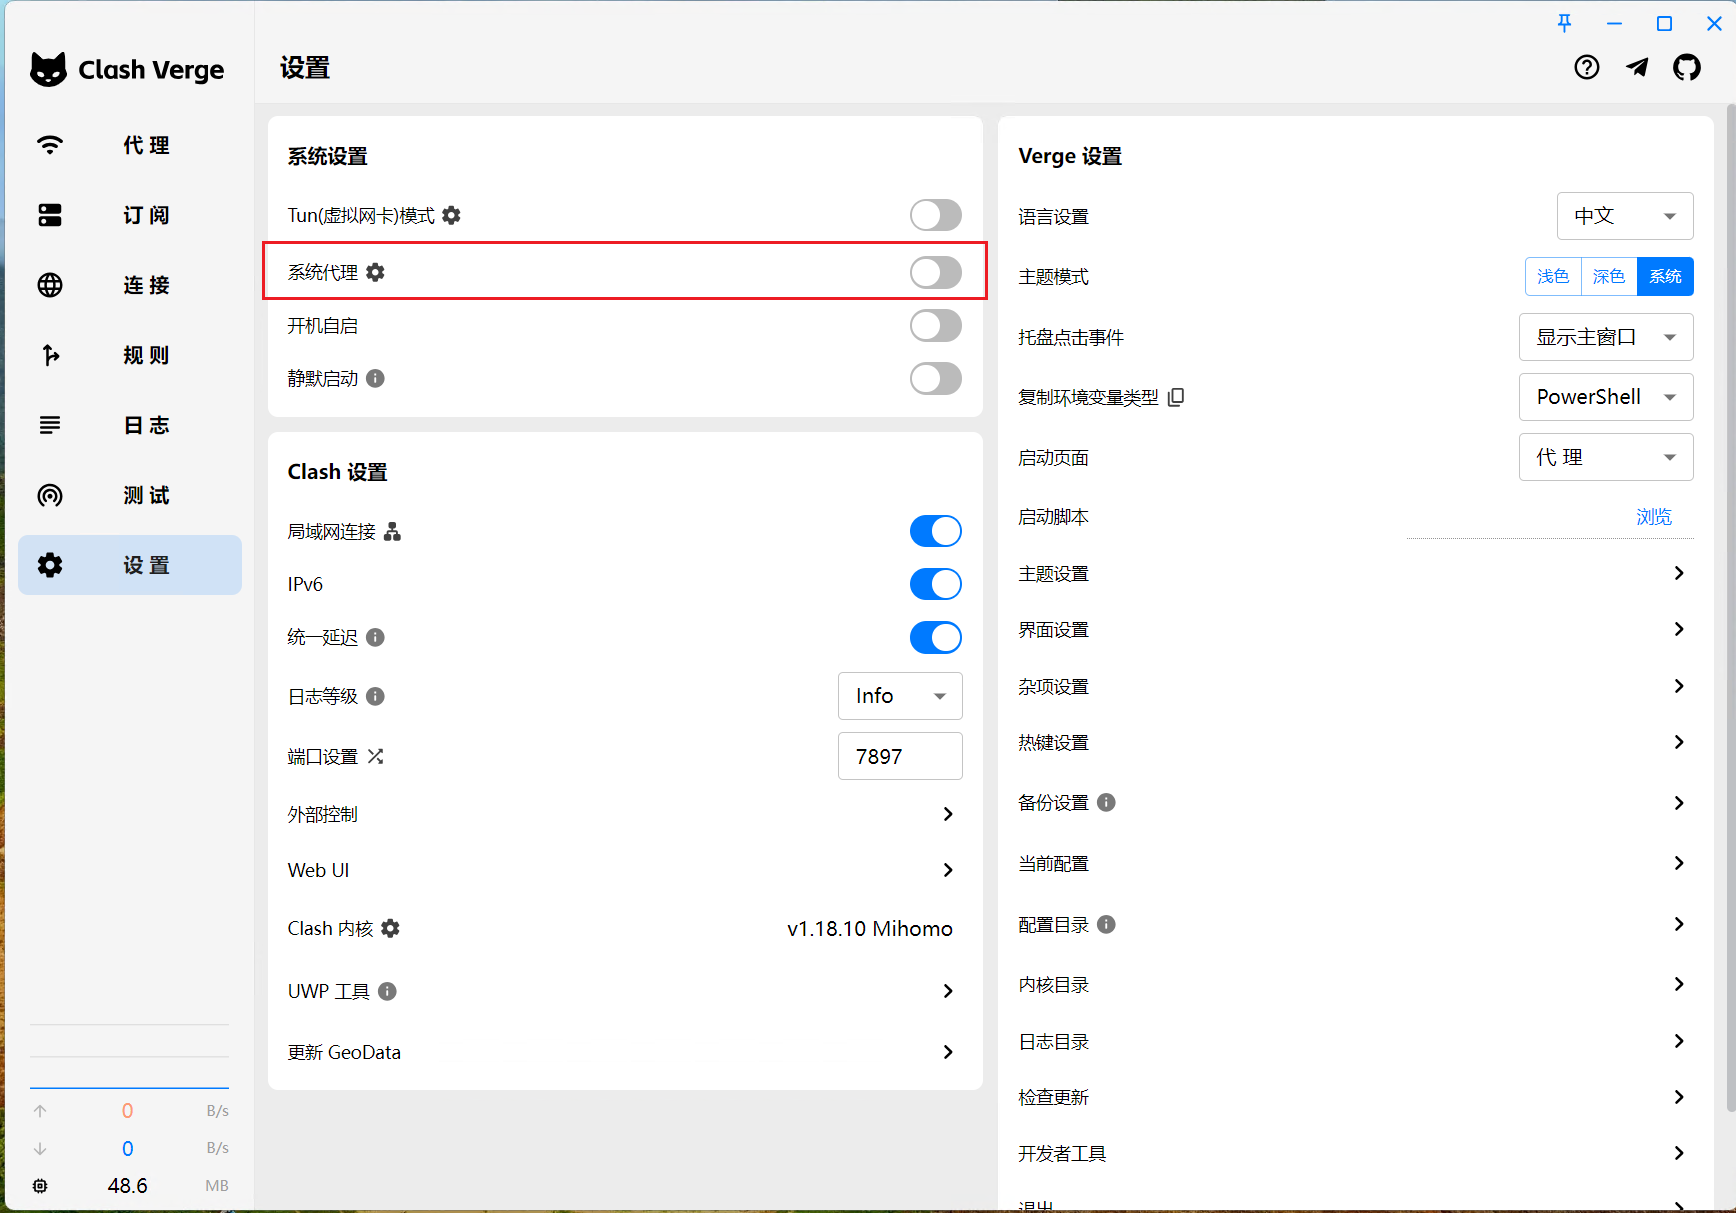Screen dimensions: 1736x1213
Task: Open the Clash core gear settings
Action: [391, 928]
